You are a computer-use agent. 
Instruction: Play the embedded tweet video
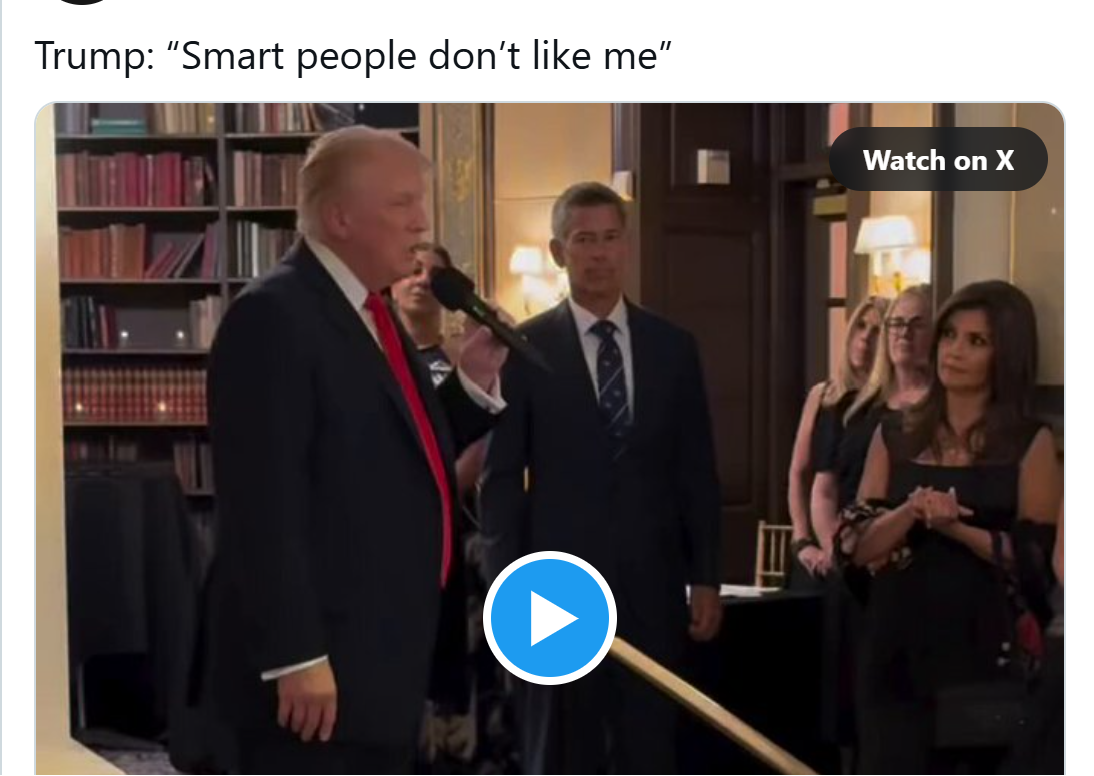point(549,618)
